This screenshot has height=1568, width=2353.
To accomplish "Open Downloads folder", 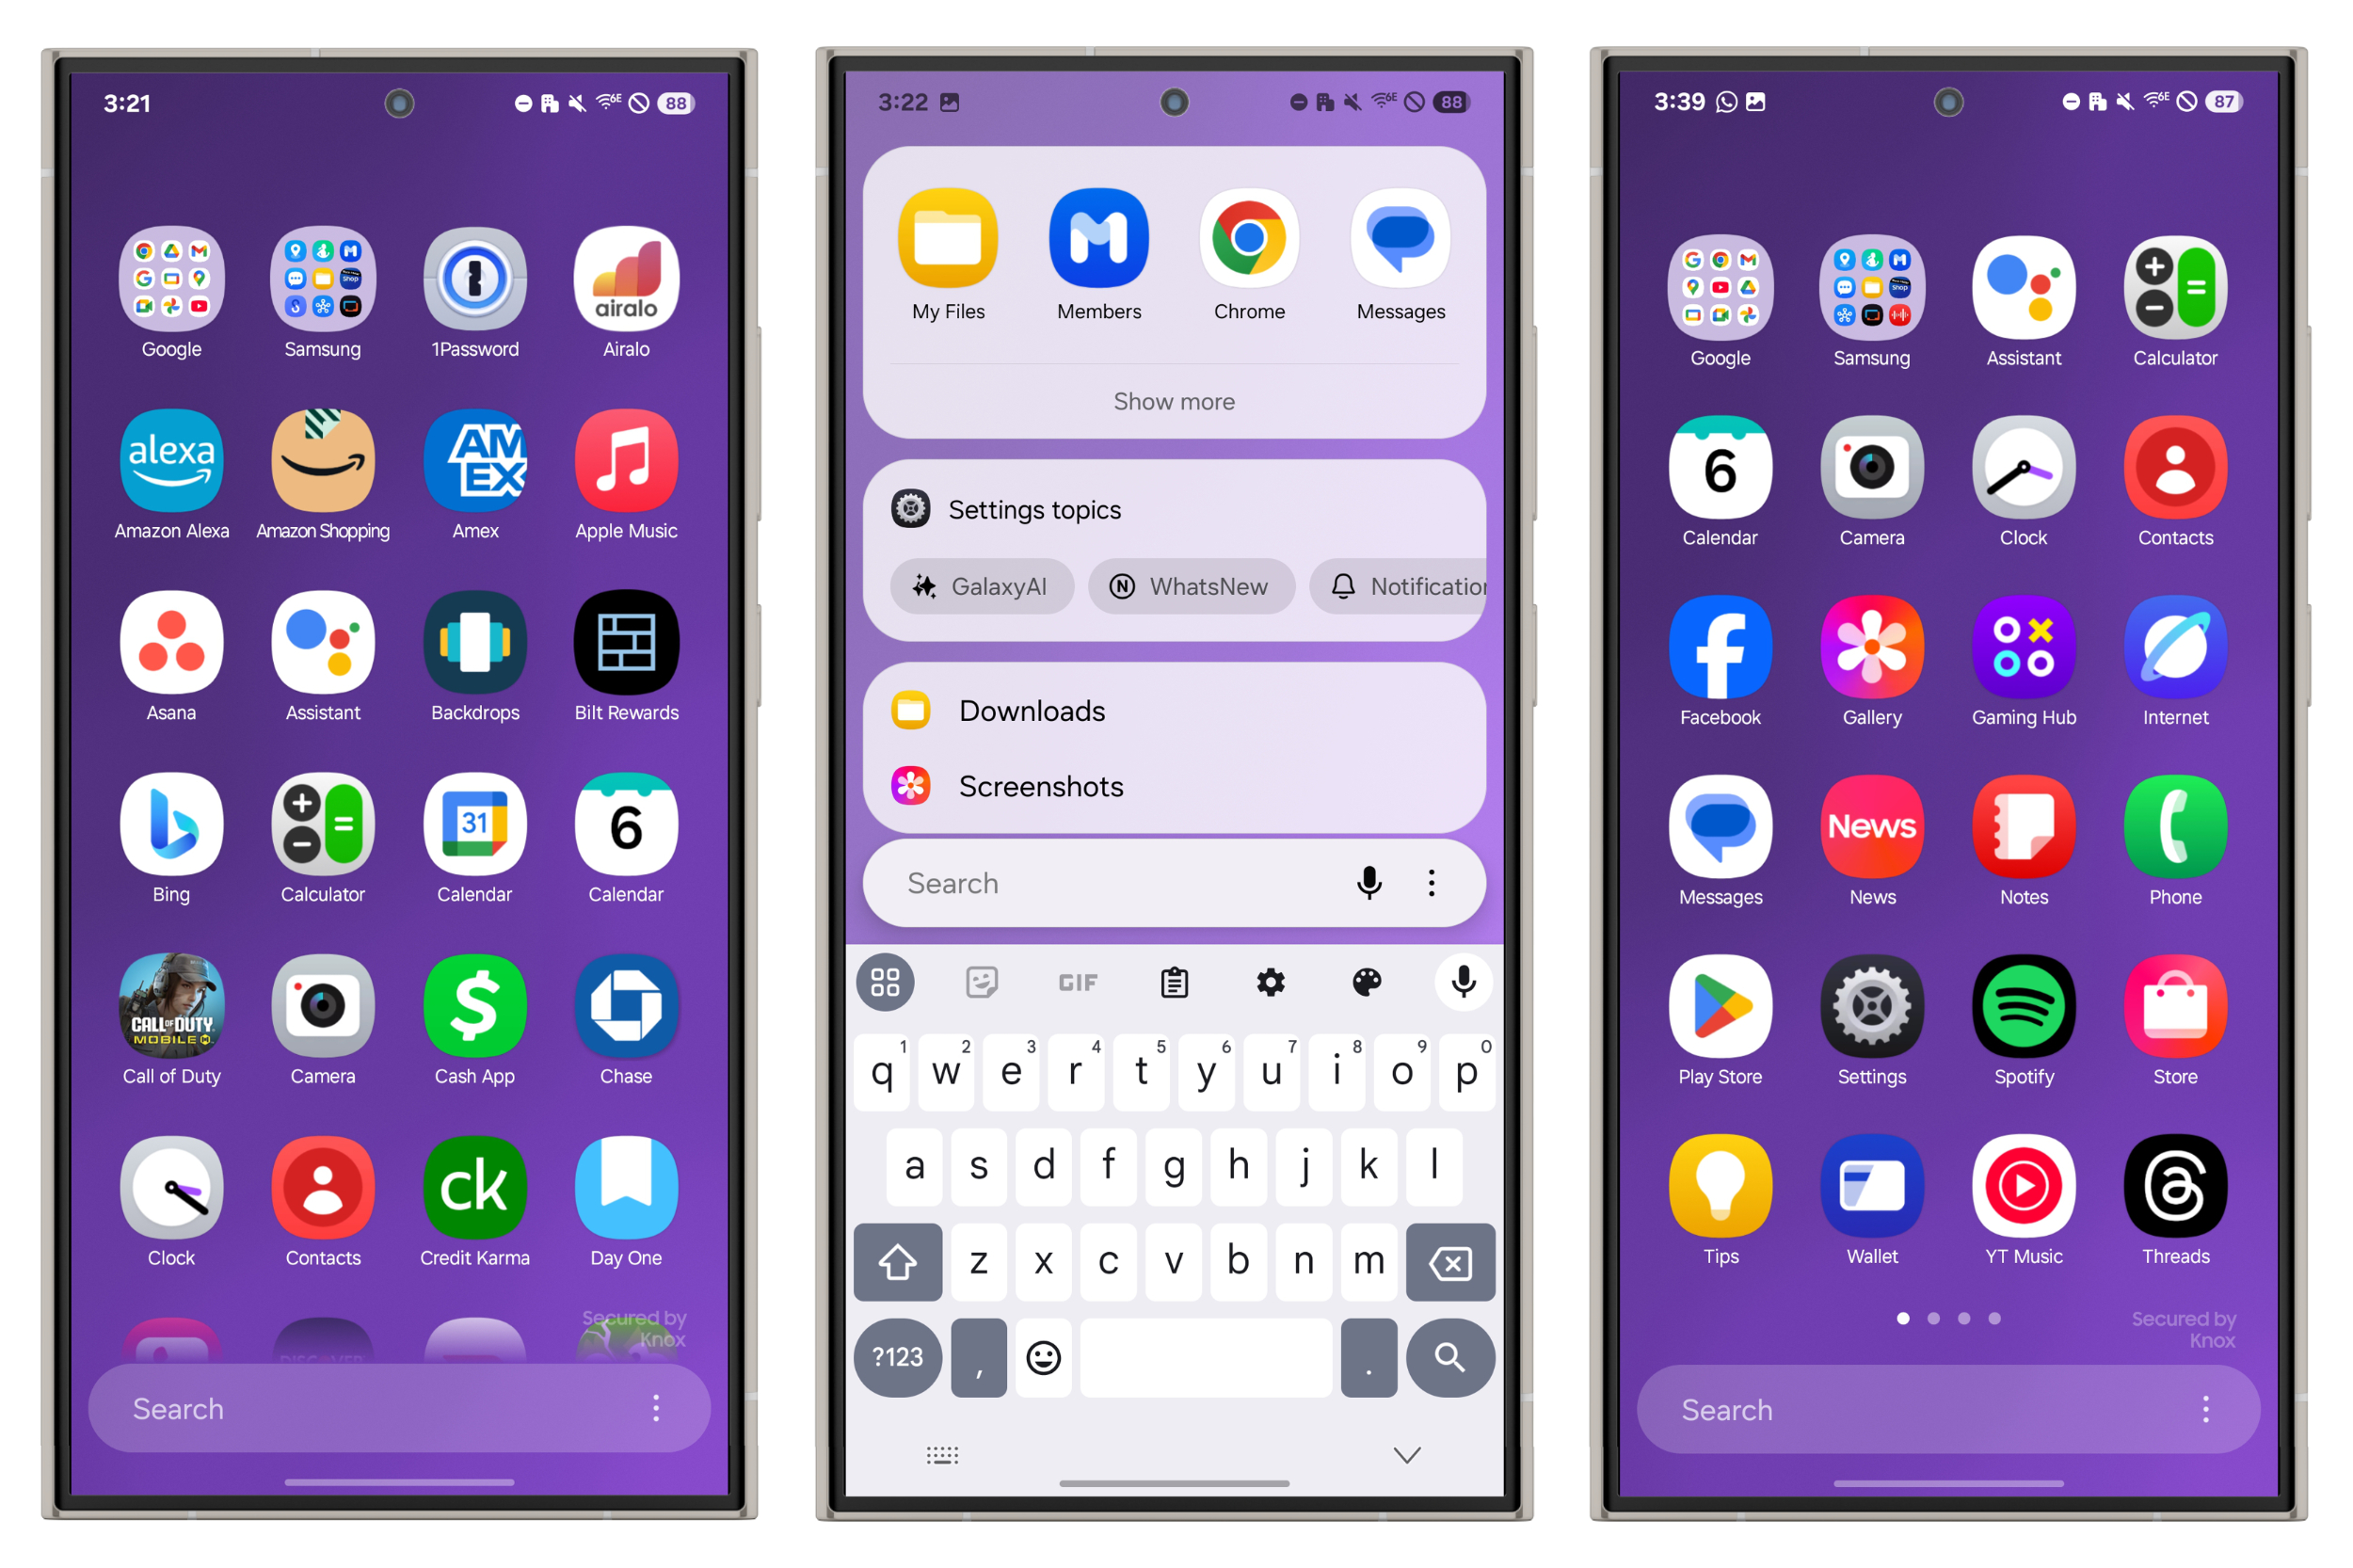I will click(x=1032, y=711).
